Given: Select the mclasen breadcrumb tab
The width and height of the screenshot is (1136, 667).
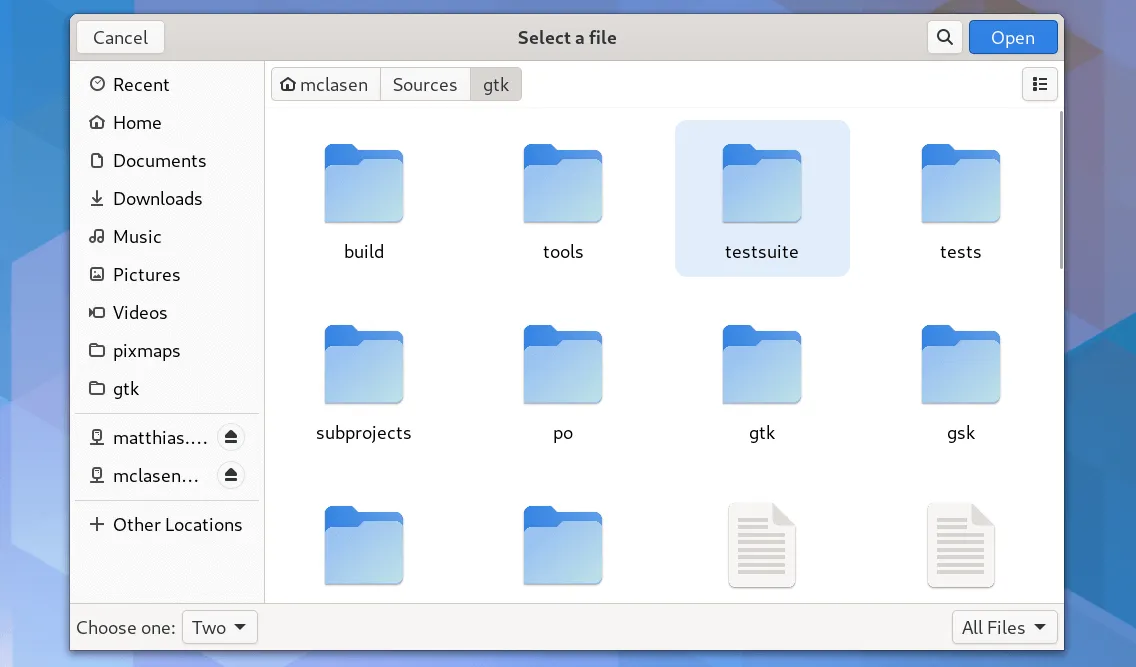Looking at the screenshot, I should 325,84.
